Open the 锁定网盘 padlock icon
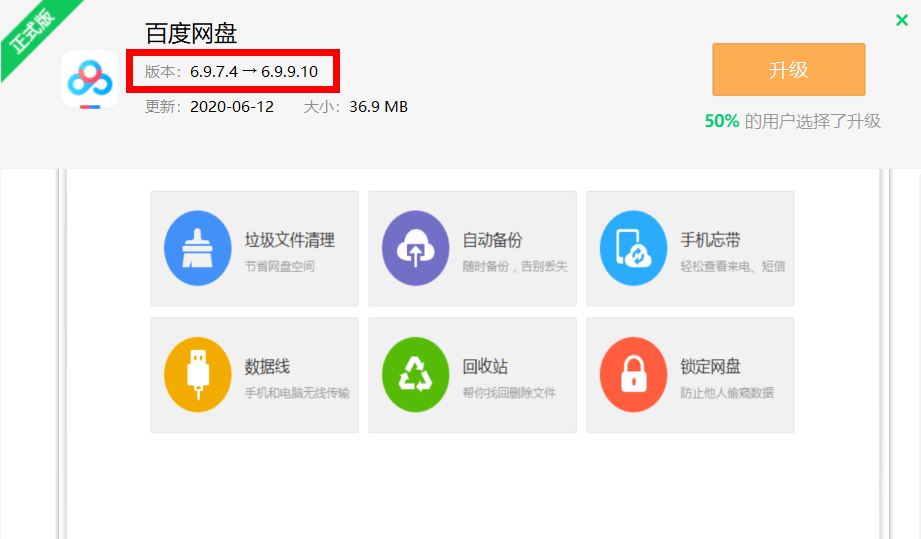 [633, 375]
